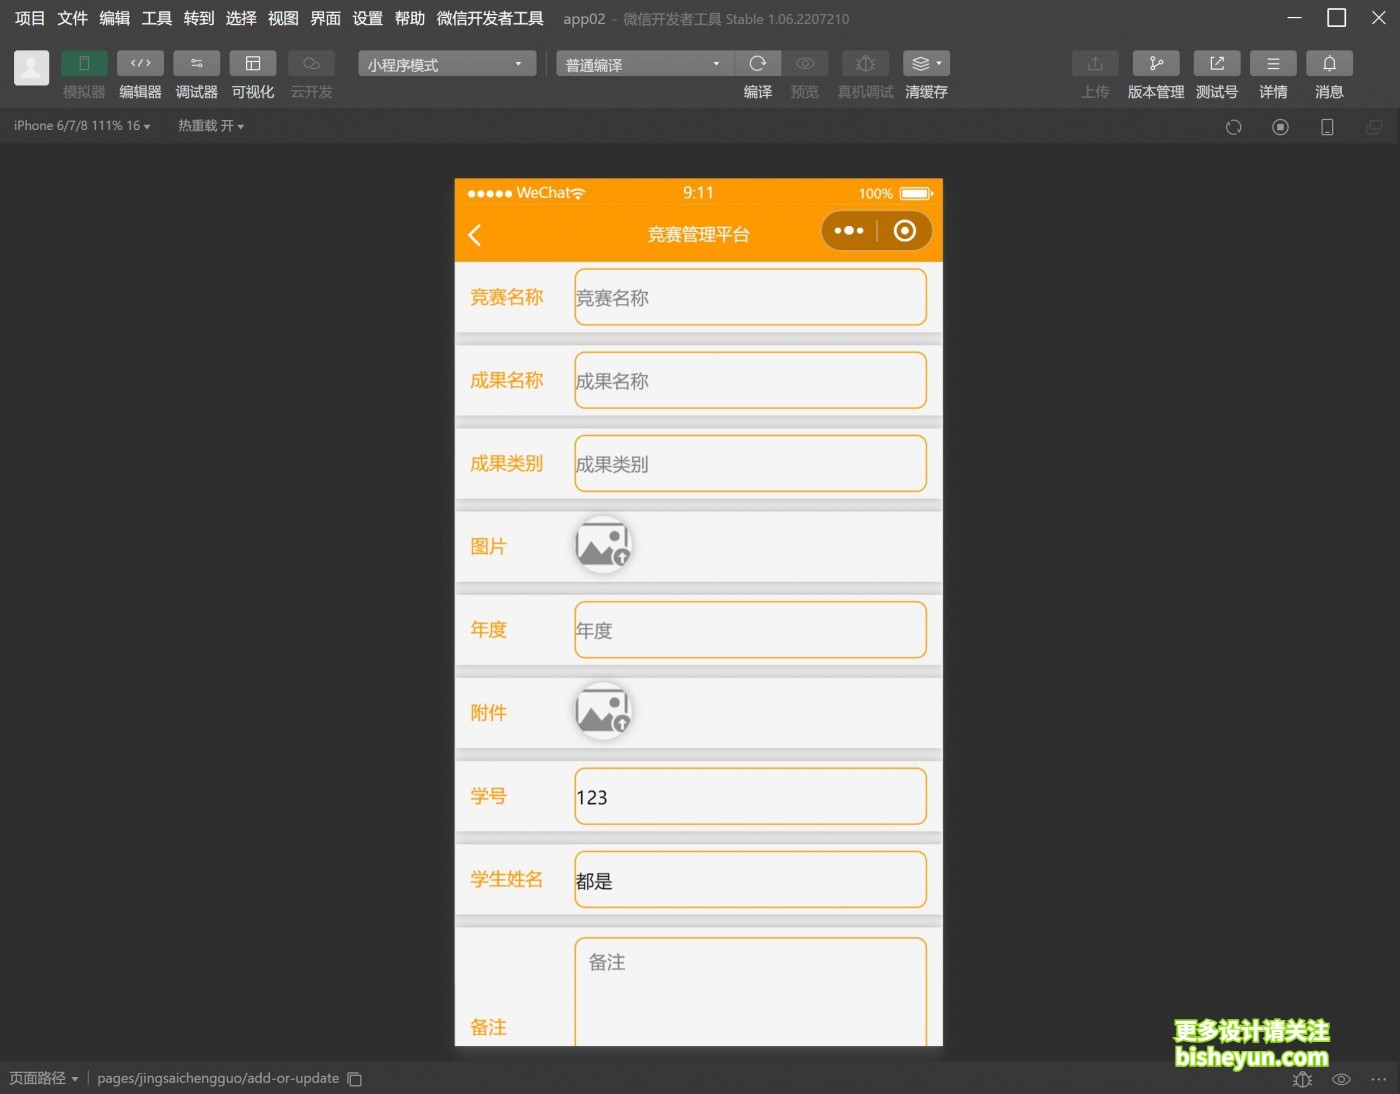The width and height of the screenshot is (1400, 1094).
Task: Click the real device debug (真机调试) icon
Action: tap(866, 64)
